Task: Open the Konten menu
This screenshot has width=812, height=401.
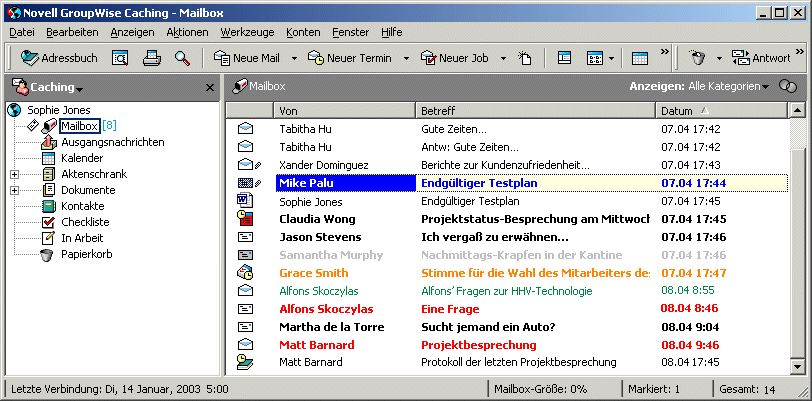Action: pyautogui.click(x=303, y=32)
